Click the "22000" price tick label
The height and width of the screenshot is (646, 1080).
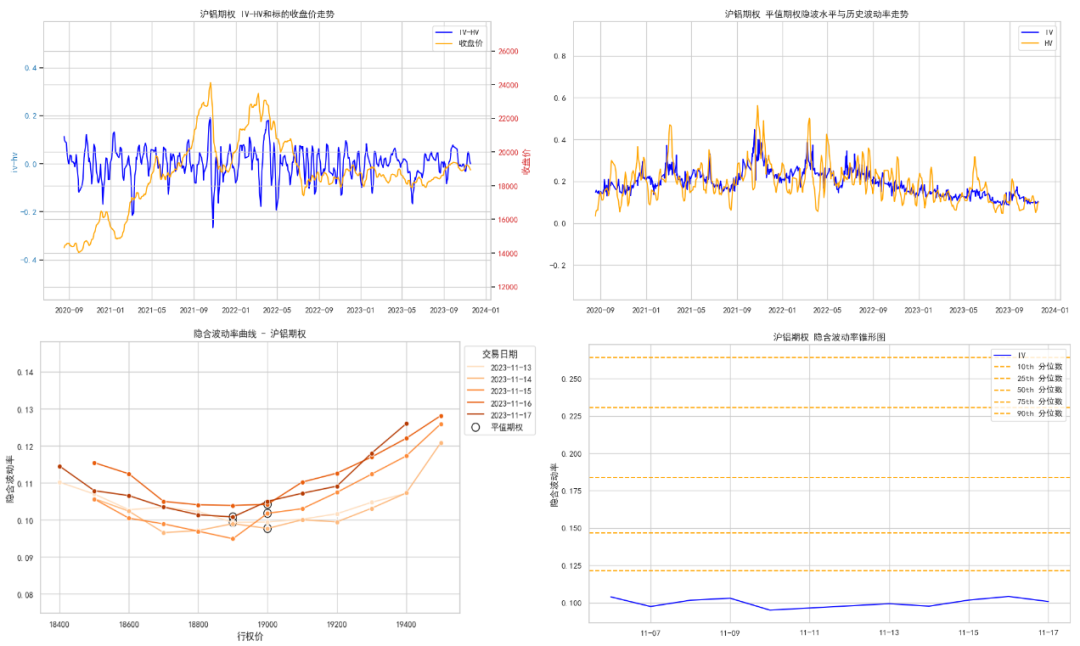coord(508,119)
